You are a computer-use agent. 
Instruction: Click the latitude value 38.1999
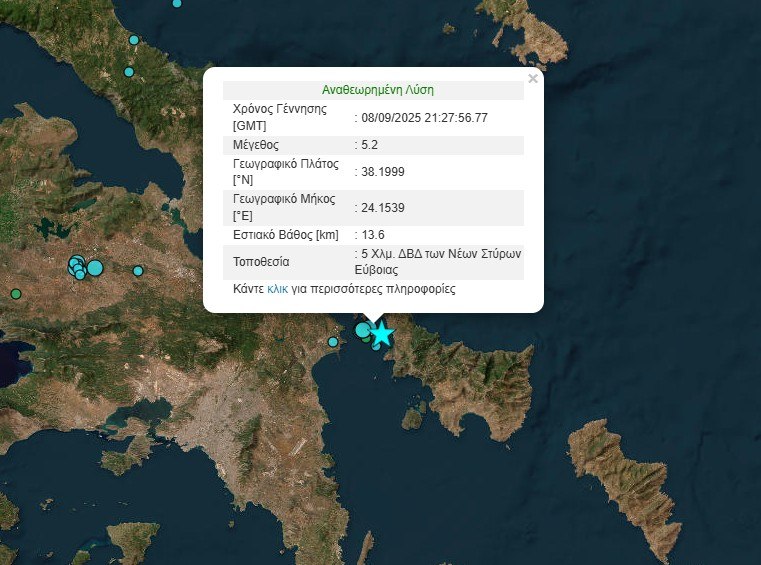383,172
